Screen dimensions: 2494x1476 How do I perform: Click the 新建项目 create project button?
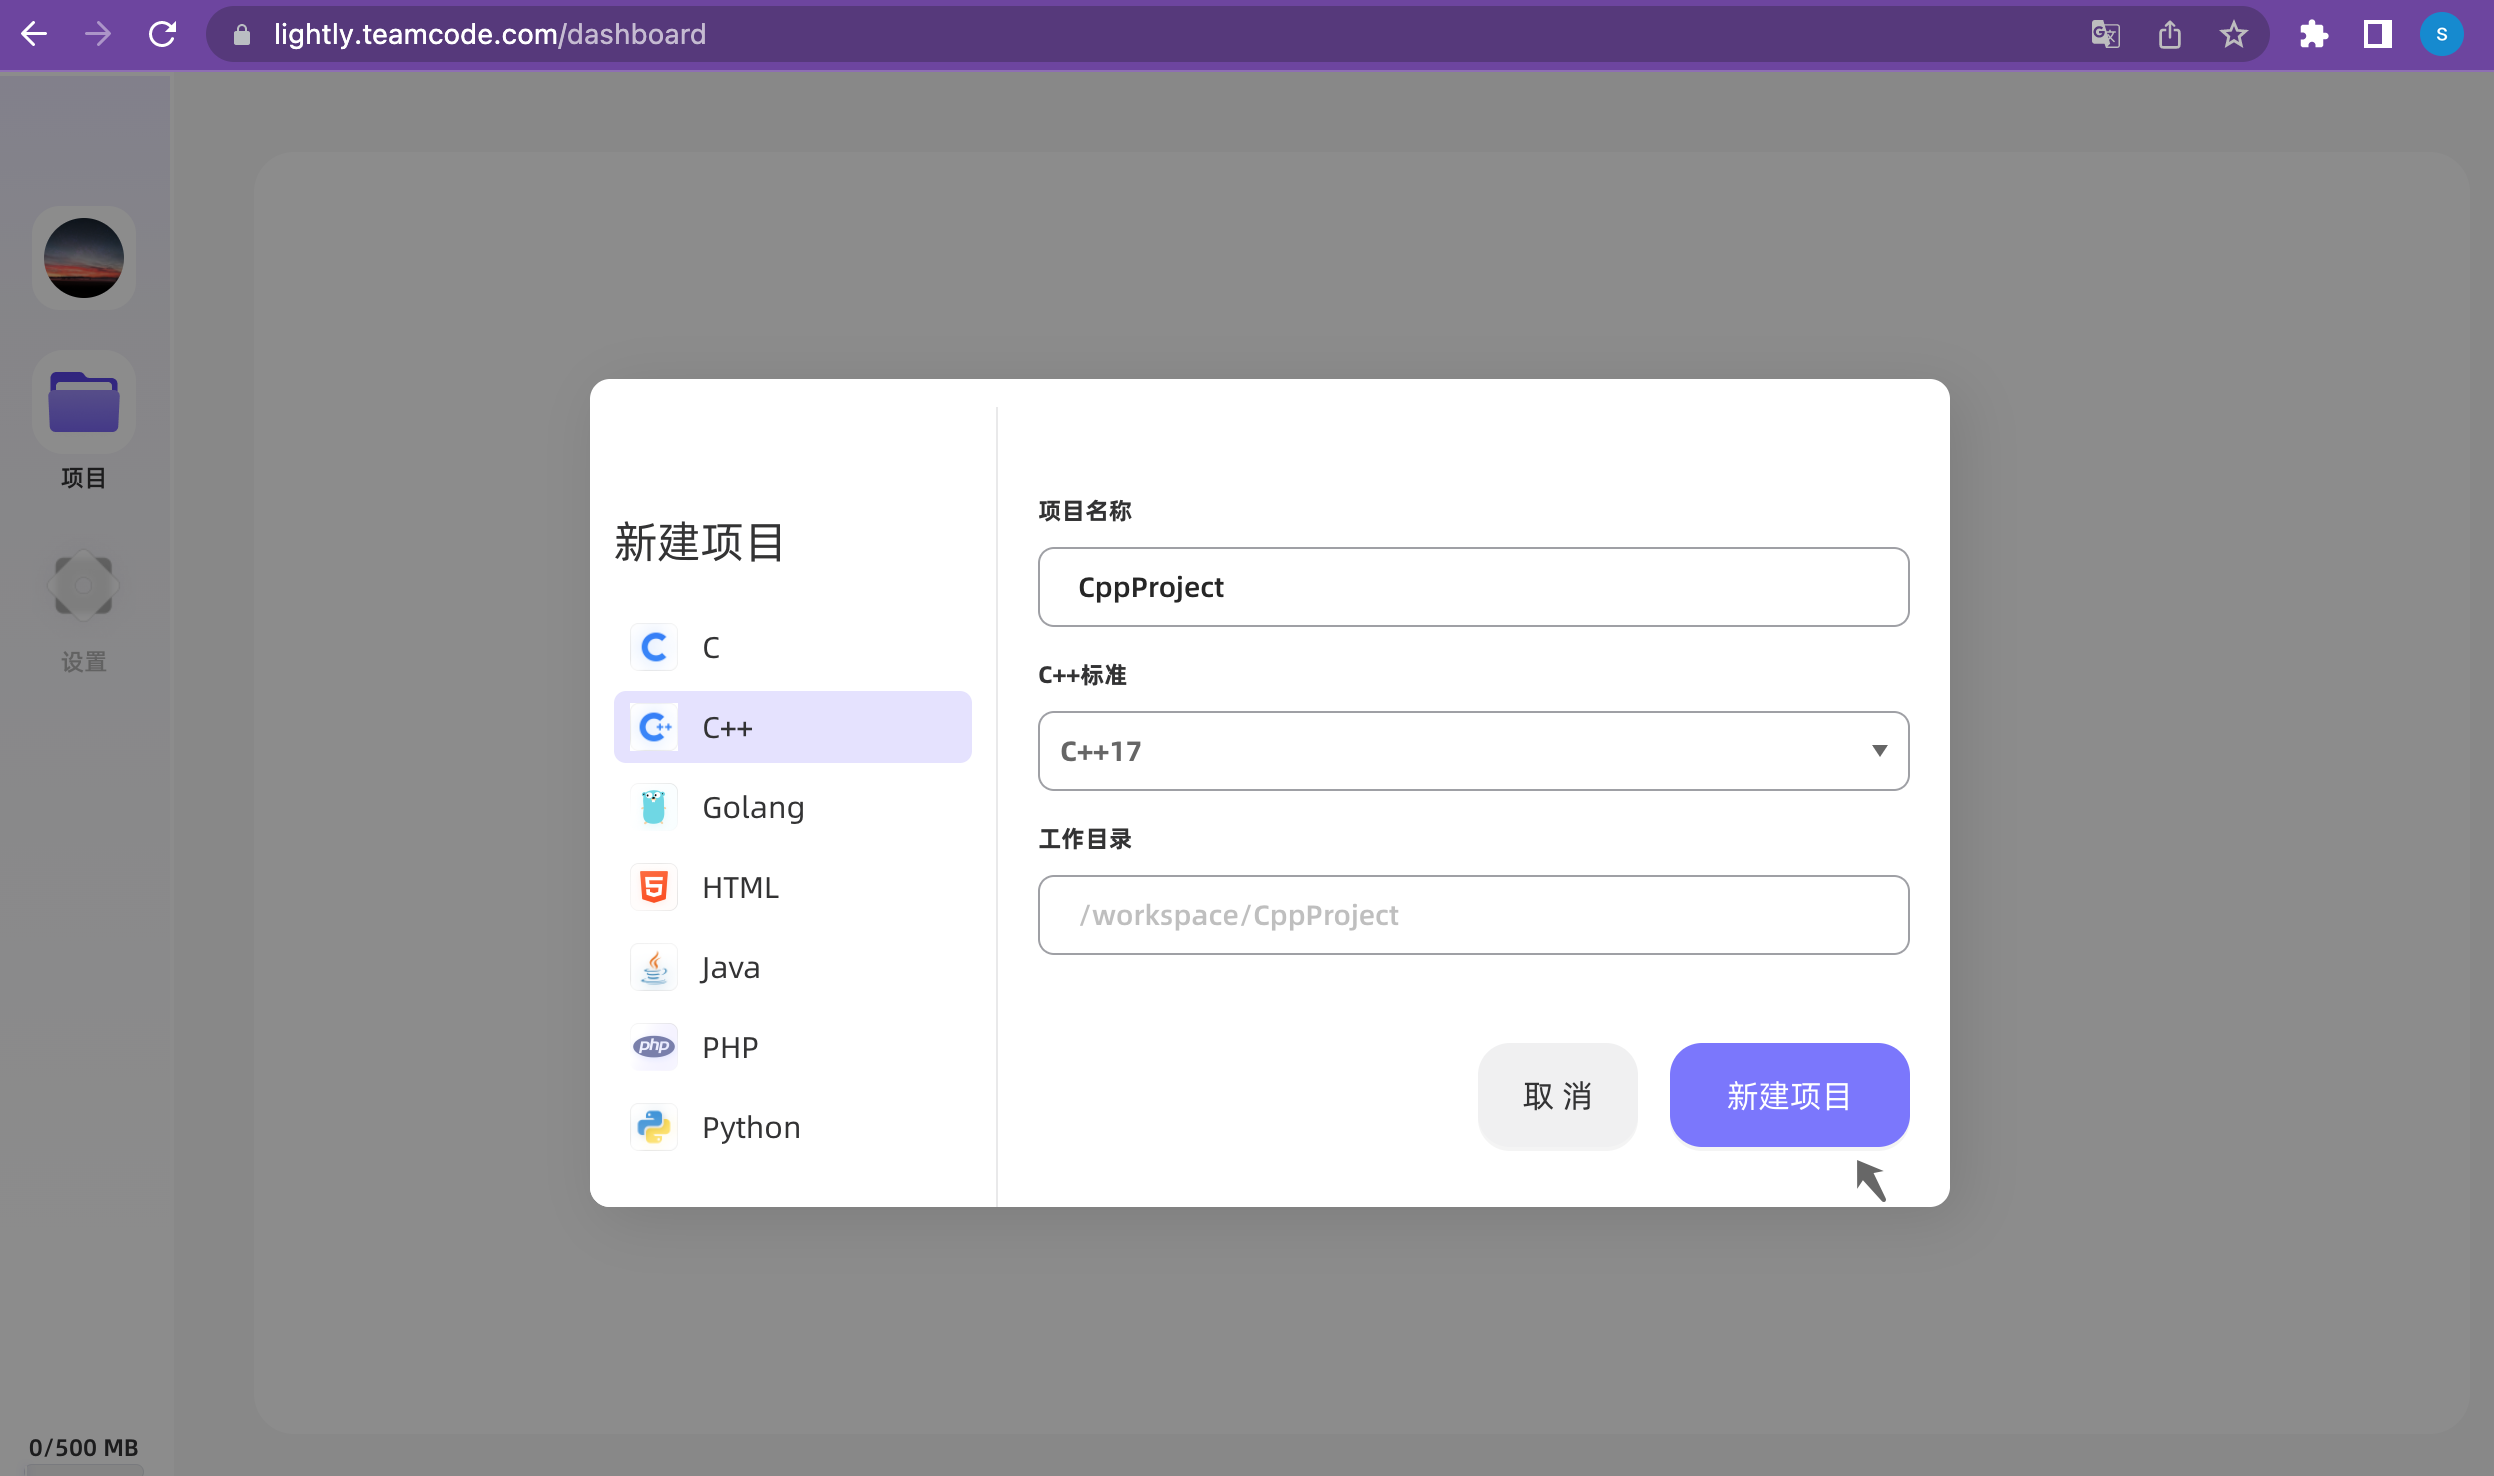tap(1788, 1095)
